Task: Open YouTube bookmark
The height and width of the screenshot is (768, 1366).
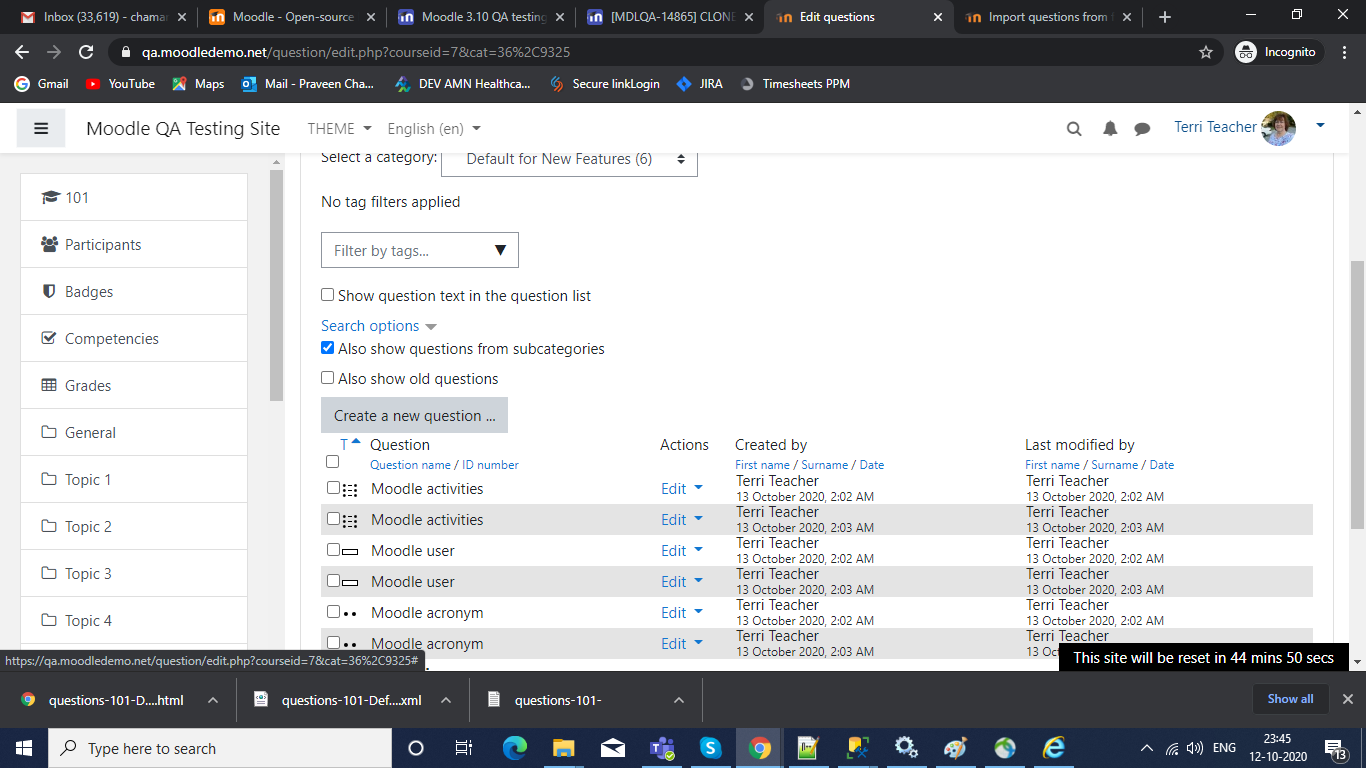Action: pos(120,84)
